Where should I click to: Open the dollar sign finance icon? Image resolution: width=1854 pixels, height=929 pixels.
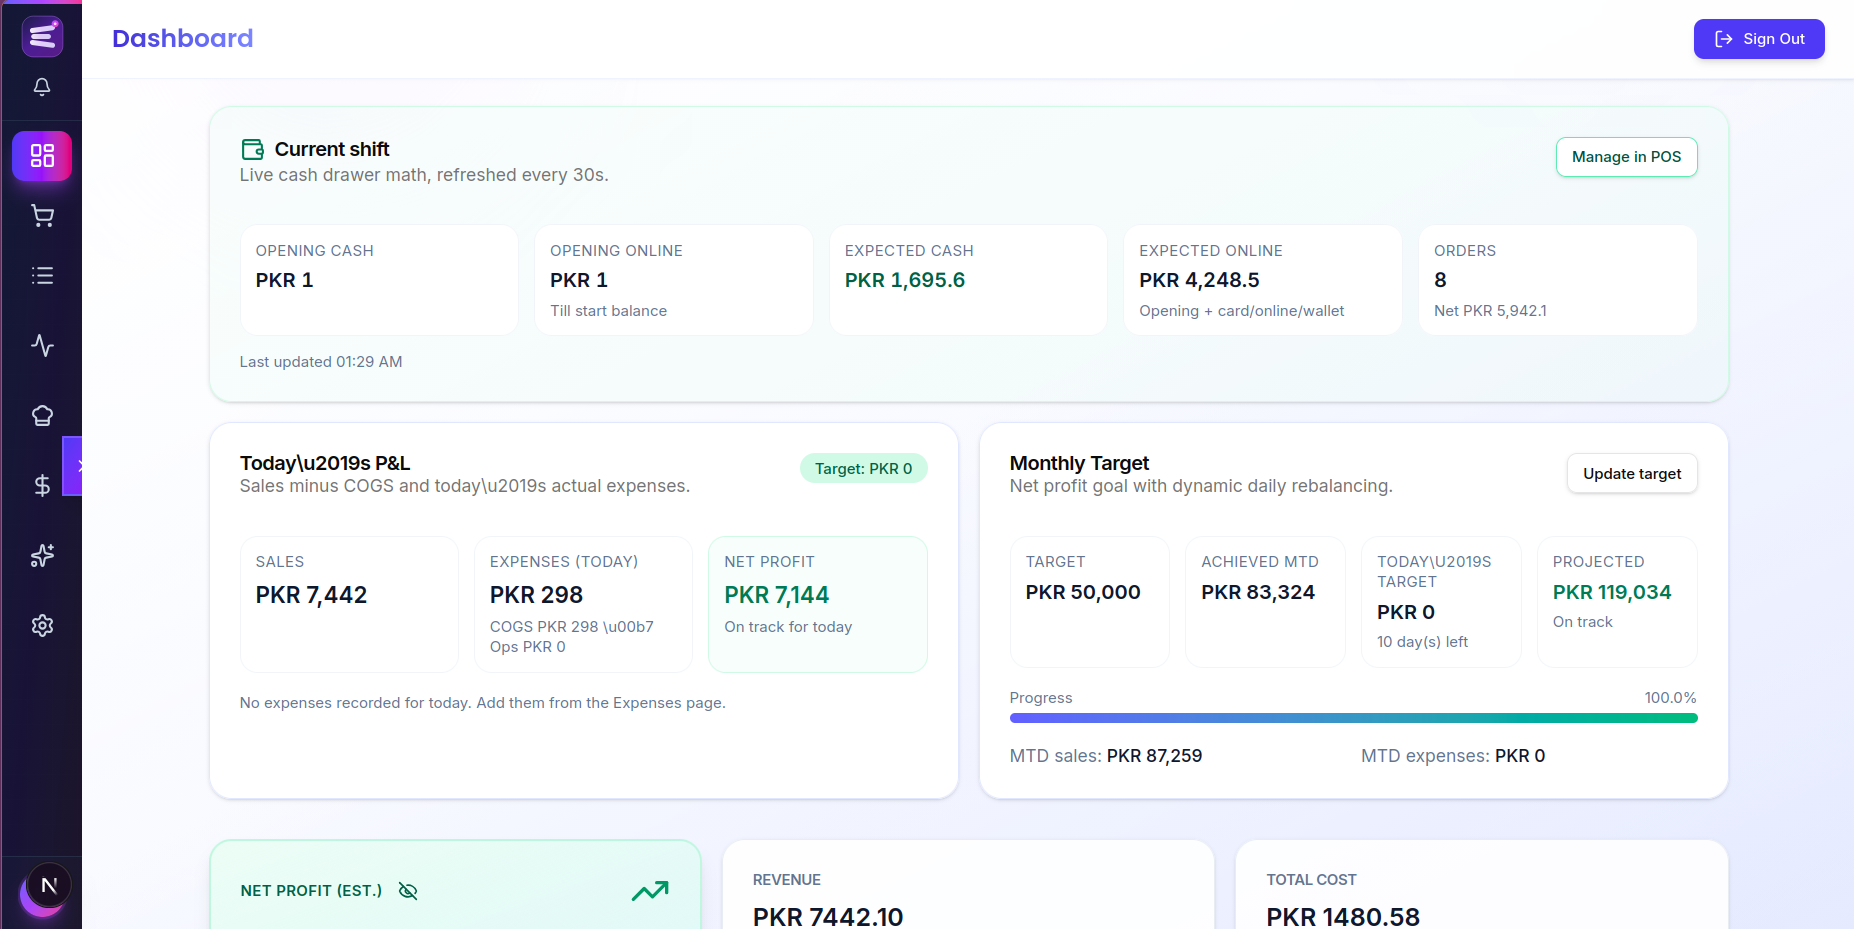(x=42, y=486)
